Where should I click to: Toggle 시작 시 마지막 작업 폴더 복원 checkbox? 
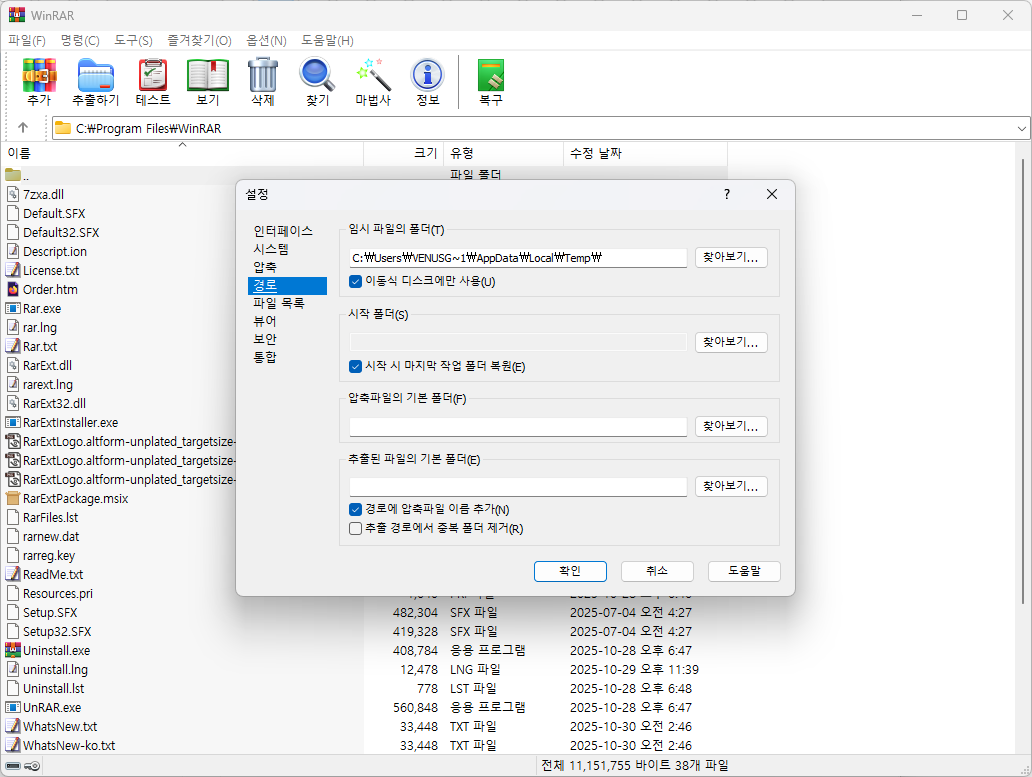point(355,366)
